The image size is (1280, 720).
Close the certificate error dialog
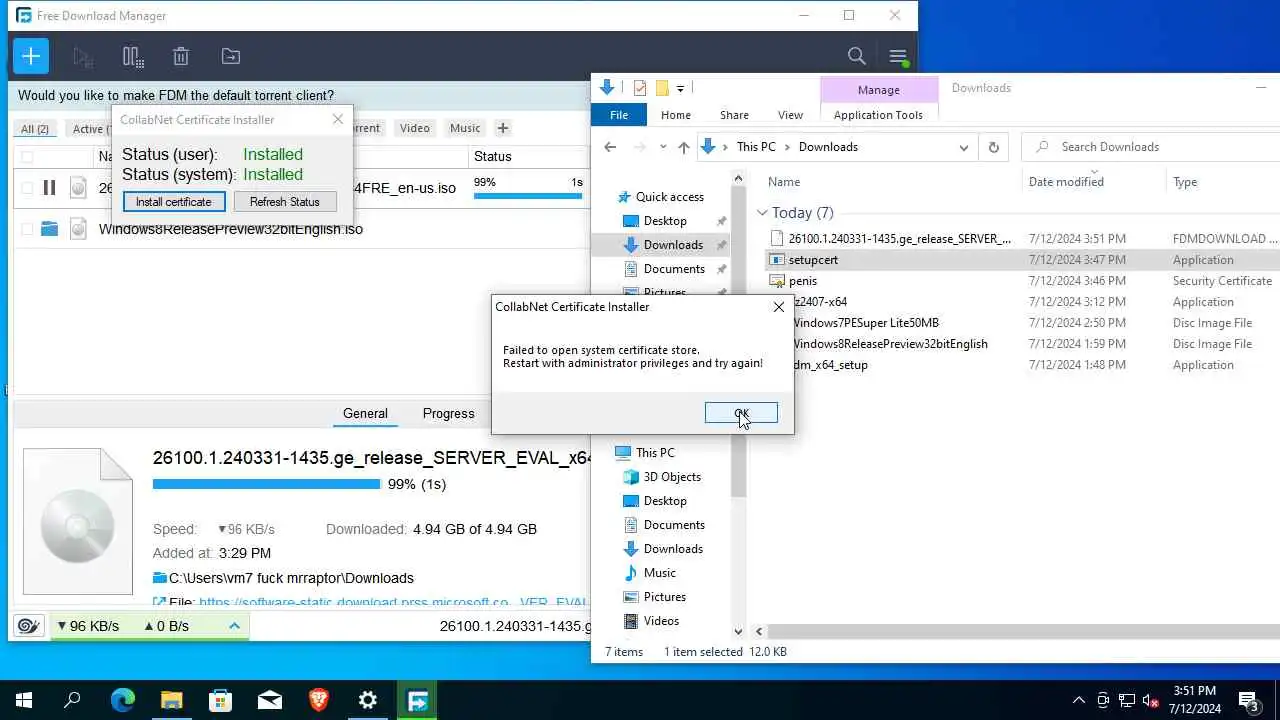click(x=779, y=307)
